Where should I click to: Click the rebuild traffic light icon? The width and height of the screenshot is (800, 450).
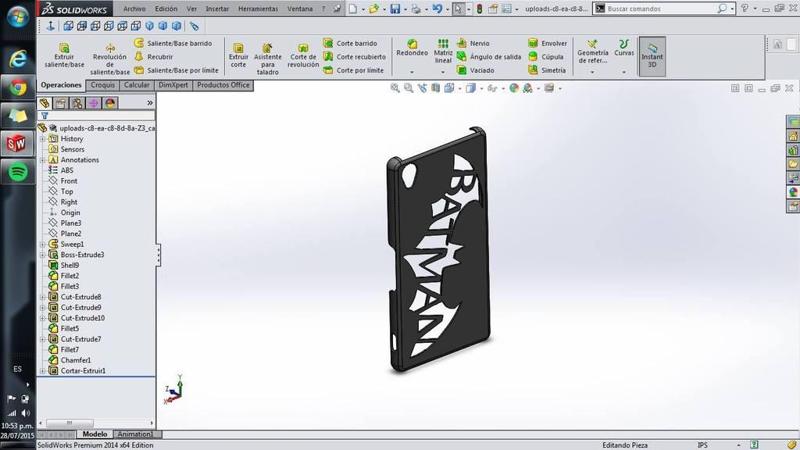pos(479,9)
